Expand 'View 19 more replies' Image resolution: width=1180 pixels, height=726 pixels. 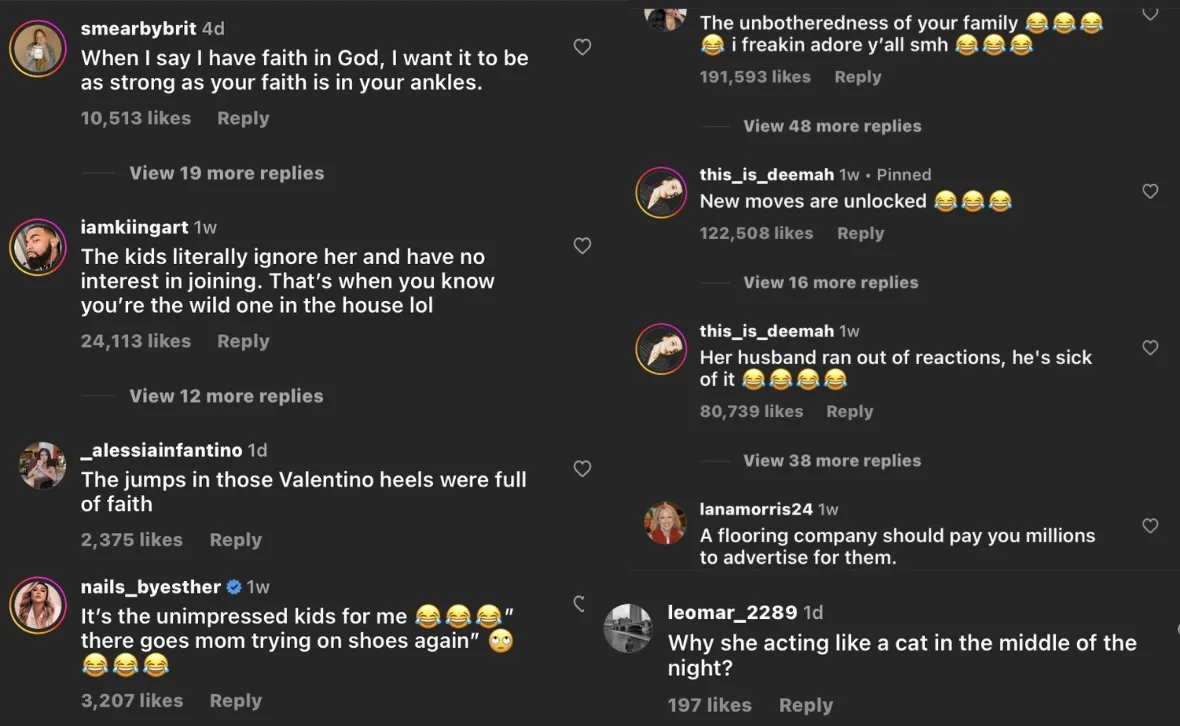click(226, 173)
